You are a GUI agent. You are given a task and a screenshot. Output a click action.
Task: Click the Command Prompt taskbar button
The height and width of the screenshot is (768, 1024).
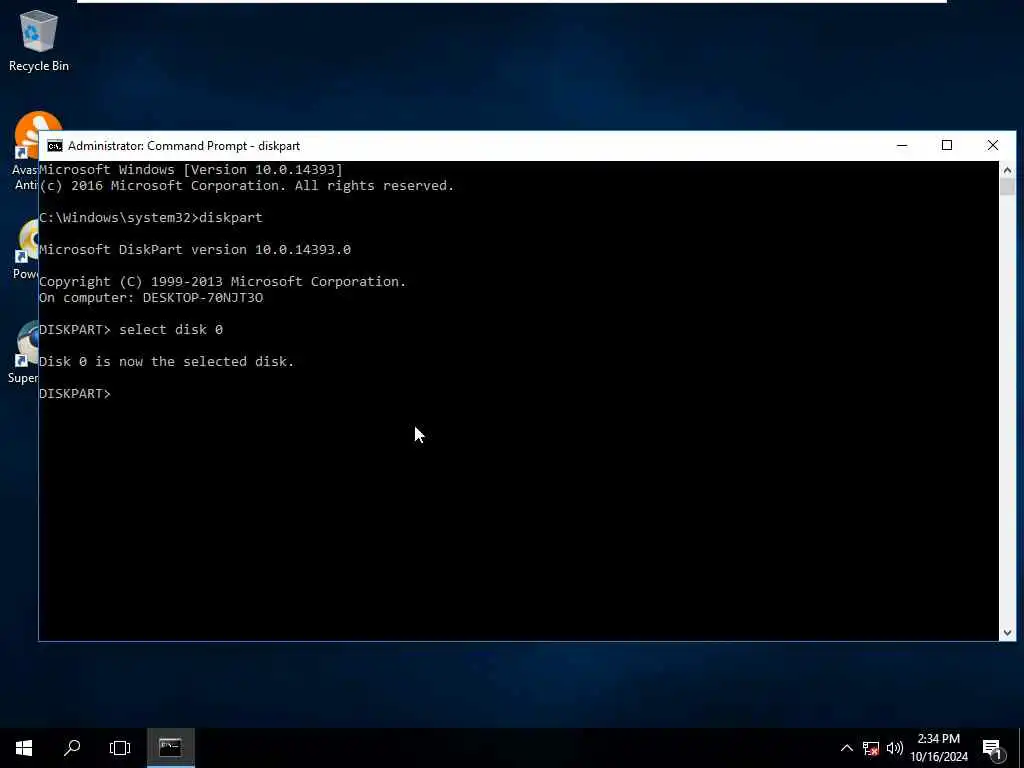click(170, 748)
